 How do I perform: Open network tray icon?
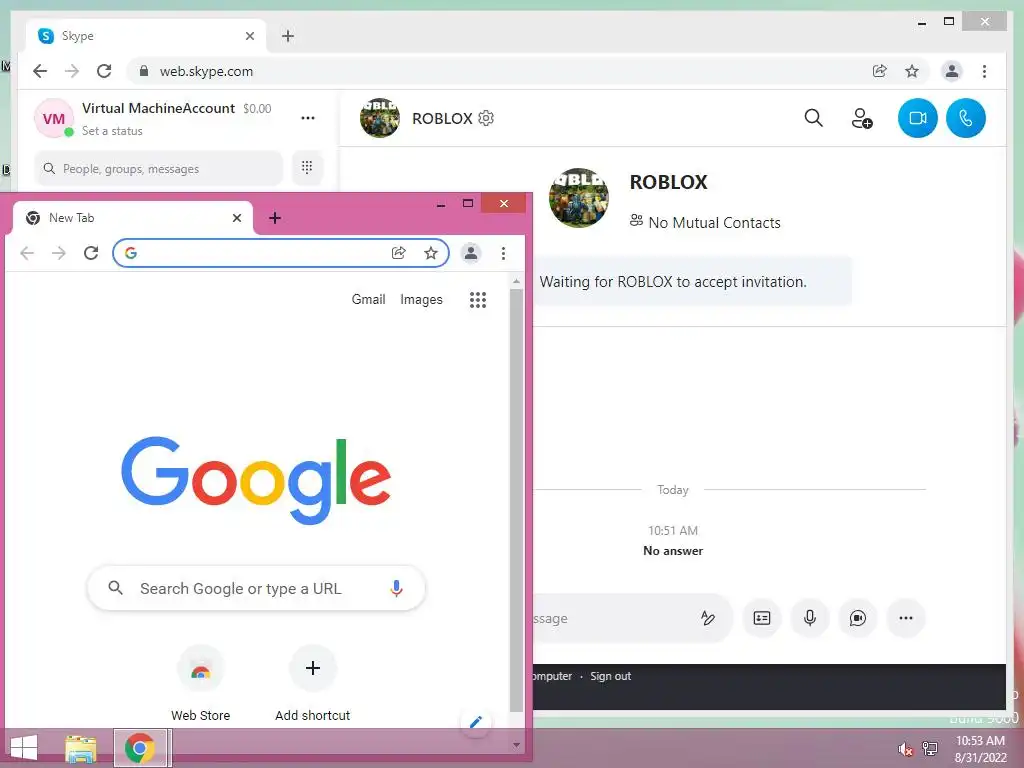[930, 749]
